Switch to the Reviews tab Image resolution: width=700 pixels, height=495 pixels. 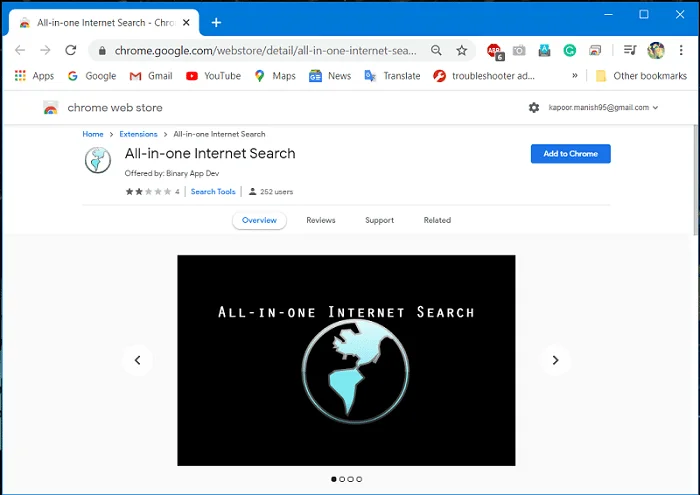(321, 220)
